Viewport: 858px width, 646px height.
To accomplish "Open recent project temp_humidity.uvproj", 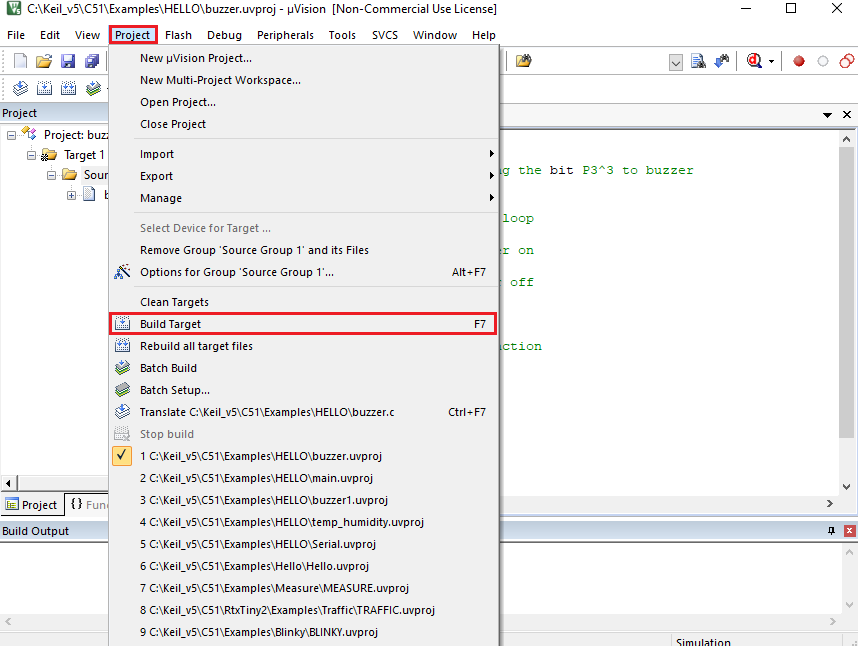I will (304, 522).
